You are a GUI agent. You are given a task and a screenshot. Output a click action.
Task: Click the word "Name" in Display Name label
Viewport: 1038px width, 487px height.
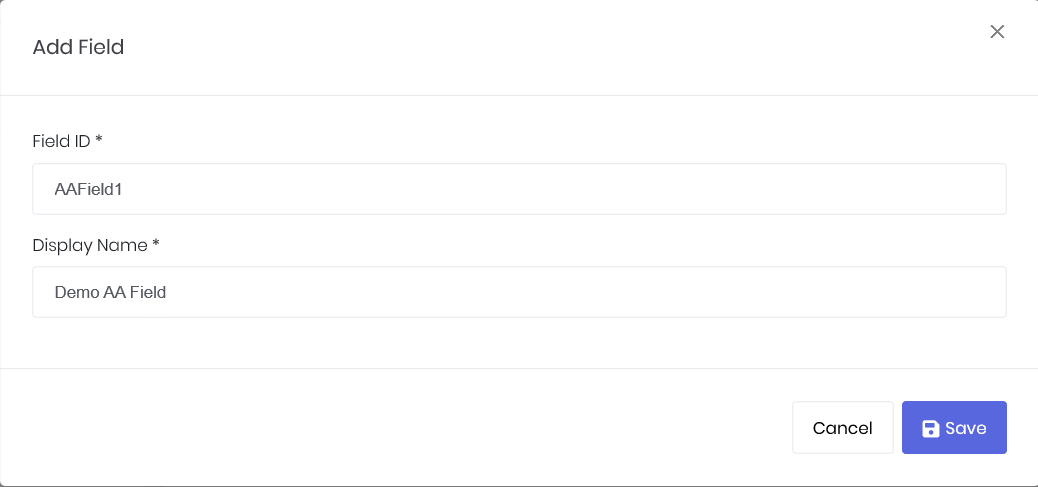click(x=123, y=245)
